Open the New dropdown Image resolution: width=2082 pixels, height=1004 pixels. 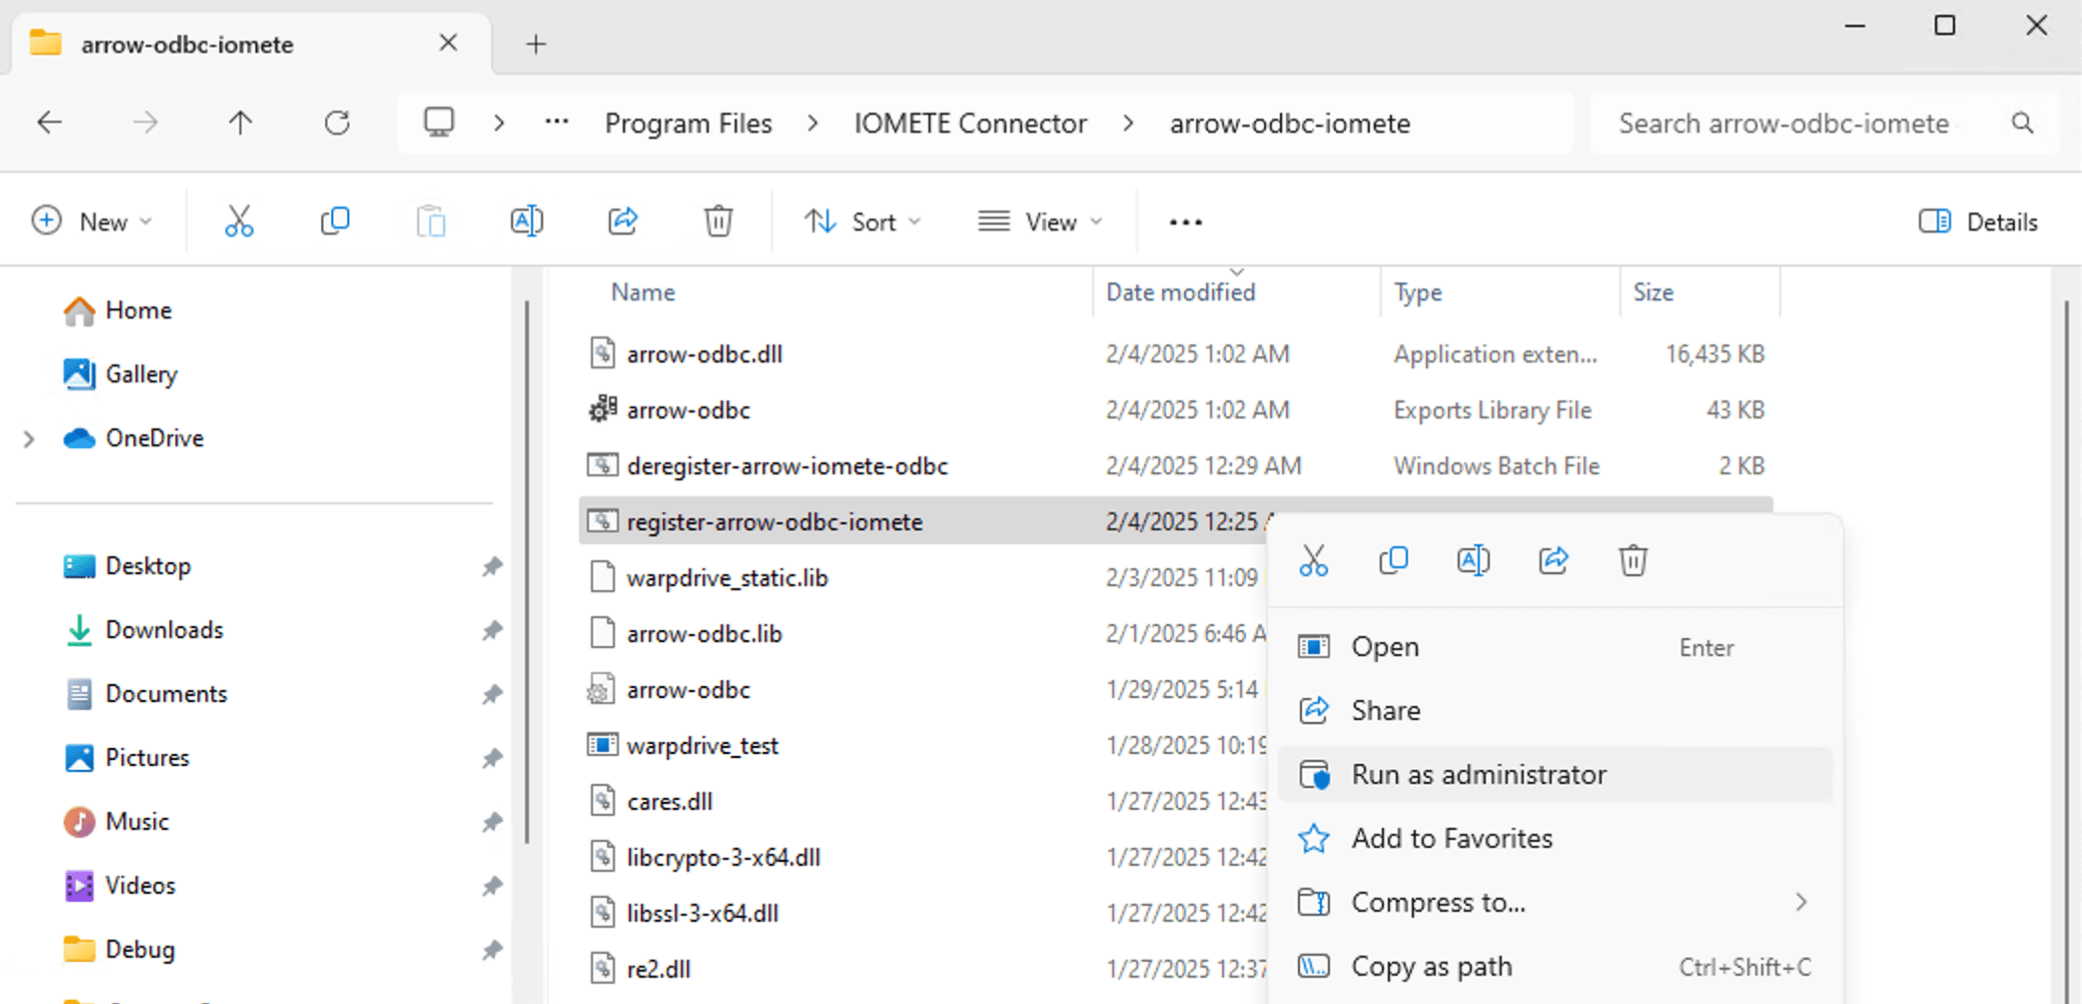pyautogui.click(x=92, y=222)
